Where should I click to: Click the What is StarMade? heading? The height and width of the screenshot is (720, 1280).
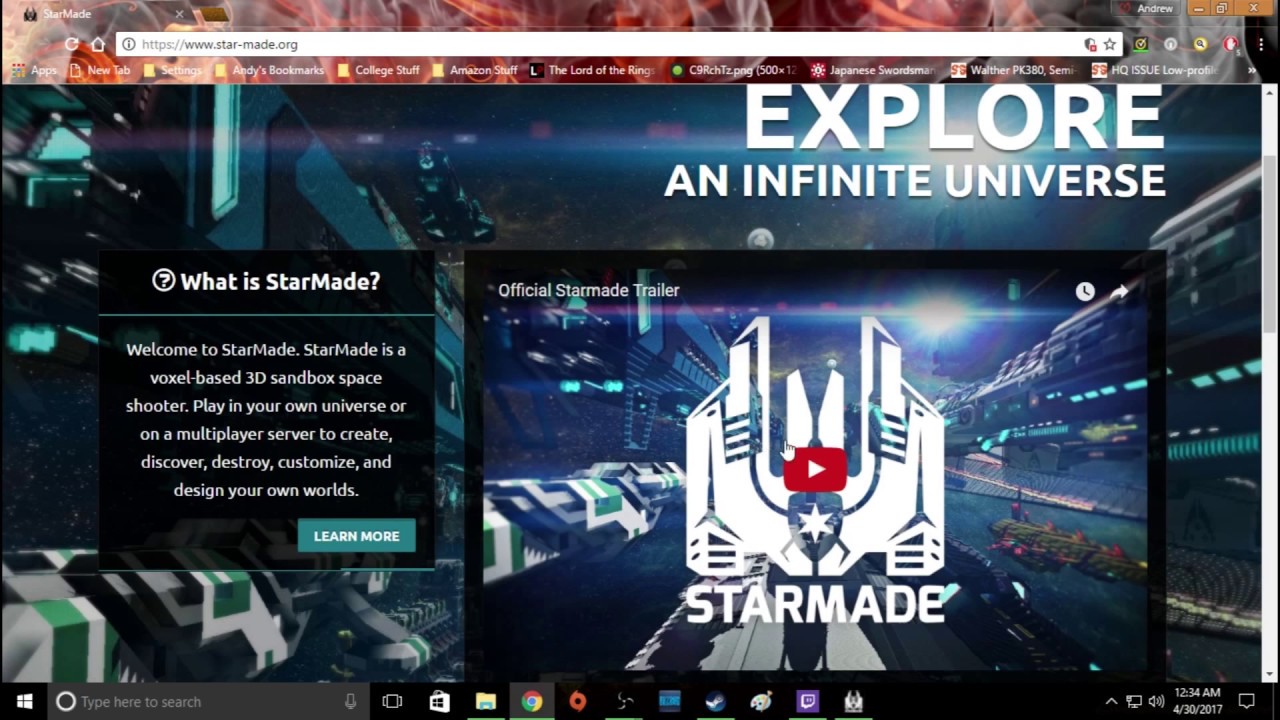[266, 281]
